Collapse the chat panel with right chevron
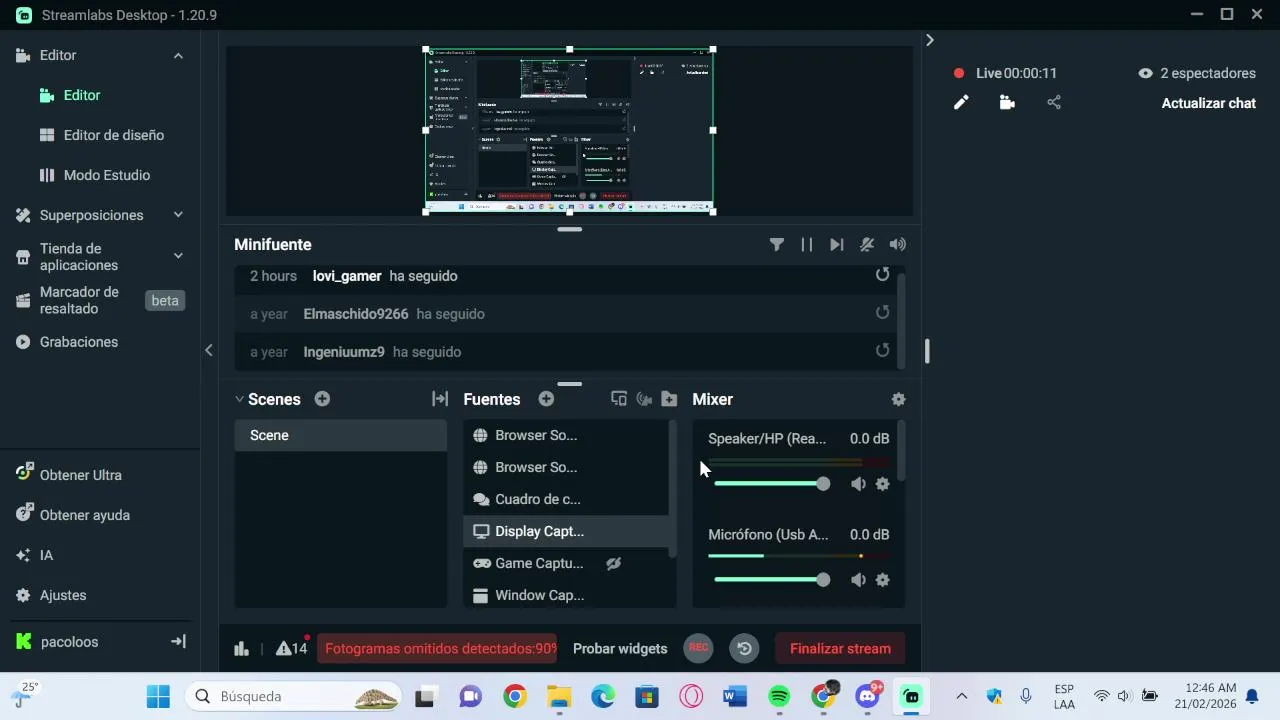Screen dimensions: 1280x720 930,40
